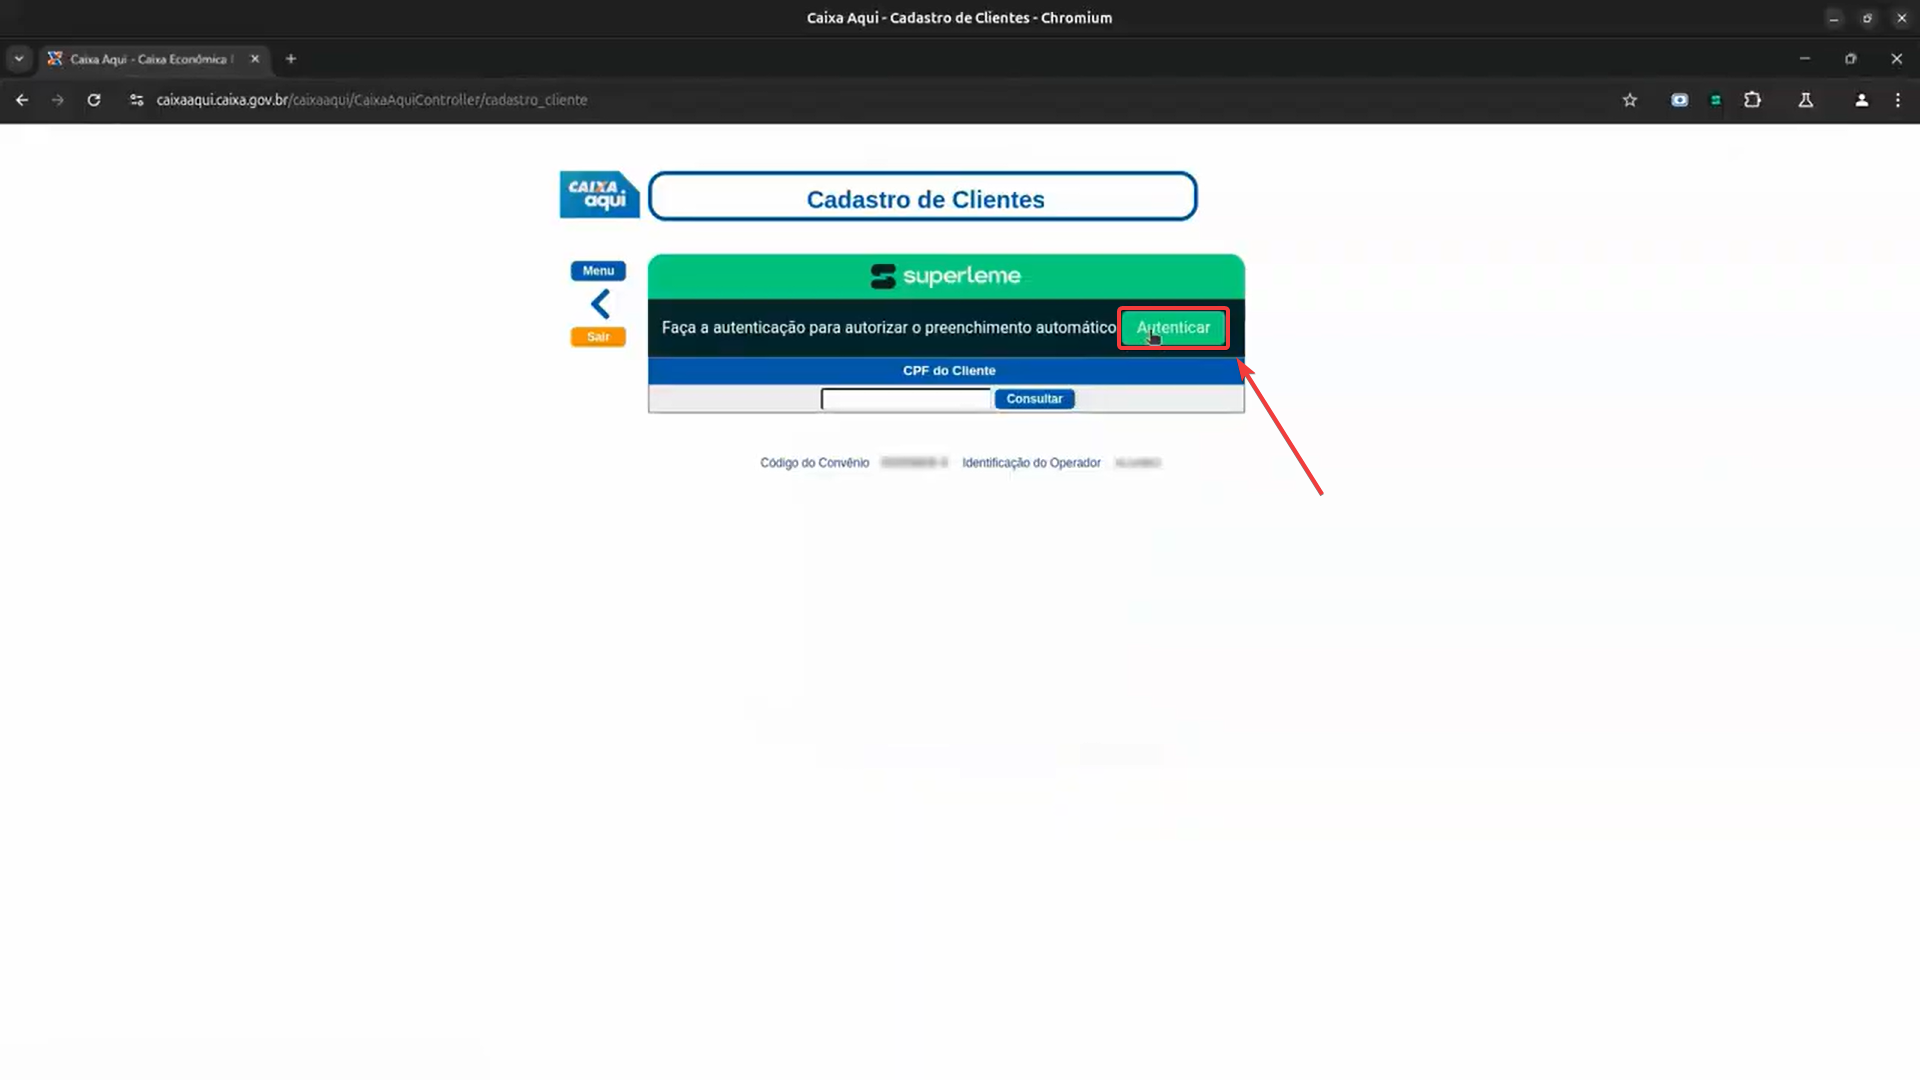Image resolution: width=1920 pixels, height=1080 pixels.
Task: Open the Chrome Labs flask icon
Action: point(1806,100)
